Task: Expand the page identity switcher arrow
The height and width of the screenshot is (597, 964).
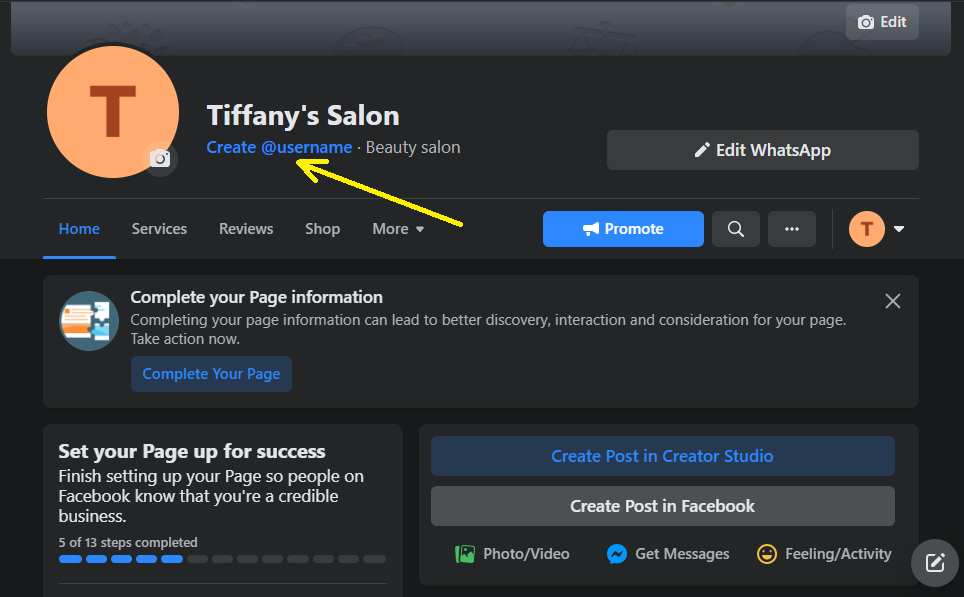Action: pos(899,229)
